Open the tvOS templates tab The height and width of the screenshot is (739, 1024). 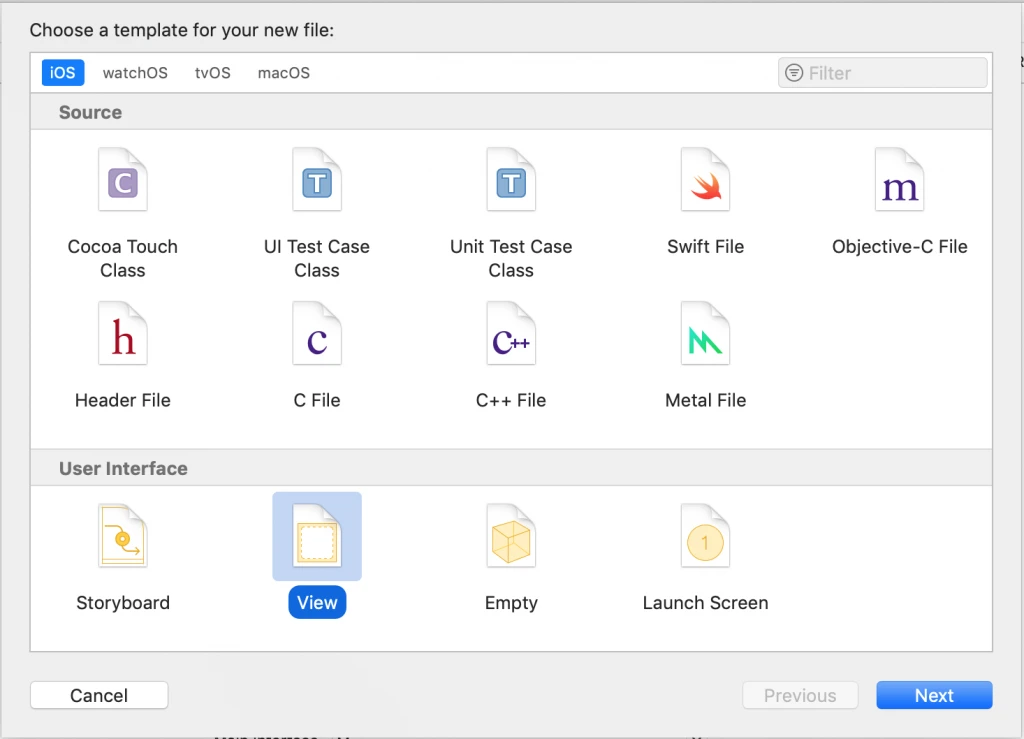click(x=212, y=72)
